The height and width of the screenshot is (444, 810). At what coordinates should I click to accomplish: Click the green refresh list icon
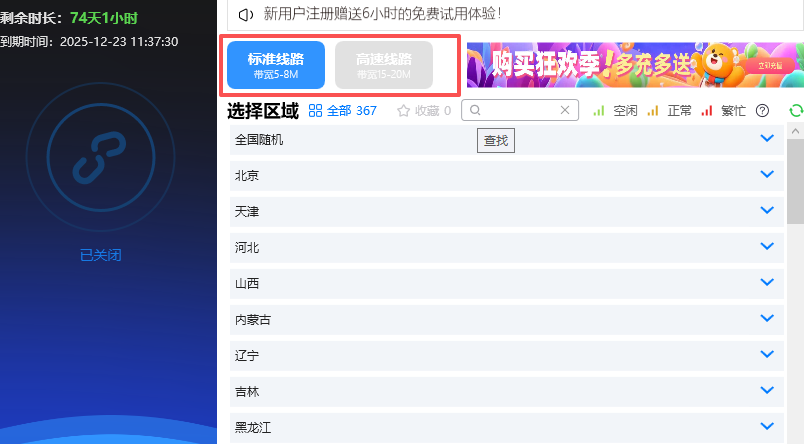pyautogui.click(x=796, y=111)
